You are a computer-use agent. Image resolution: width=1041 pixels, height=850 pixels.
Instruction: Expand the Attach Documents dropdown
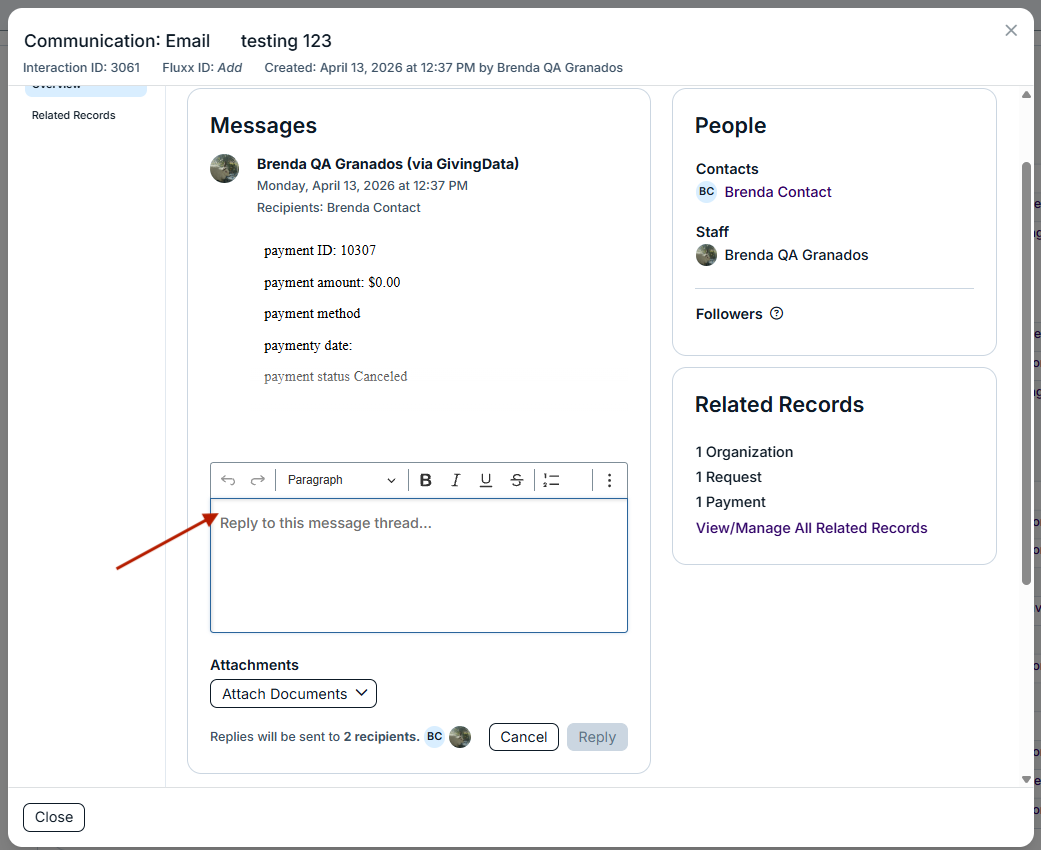click(x=293, y=693)
